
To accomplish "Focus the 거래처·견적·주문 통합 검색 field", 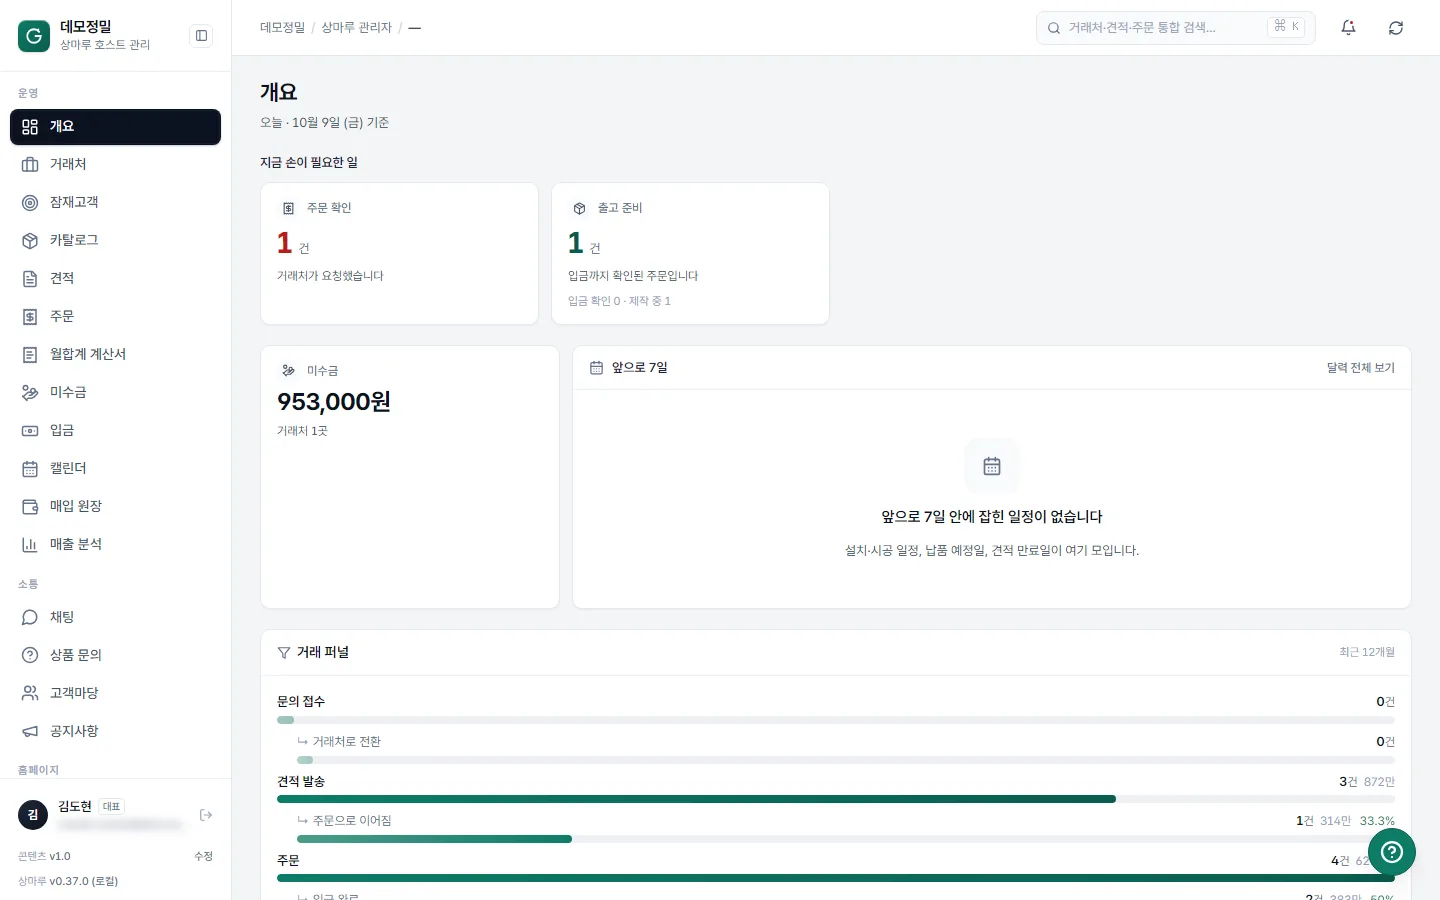I will [1175, 28].
